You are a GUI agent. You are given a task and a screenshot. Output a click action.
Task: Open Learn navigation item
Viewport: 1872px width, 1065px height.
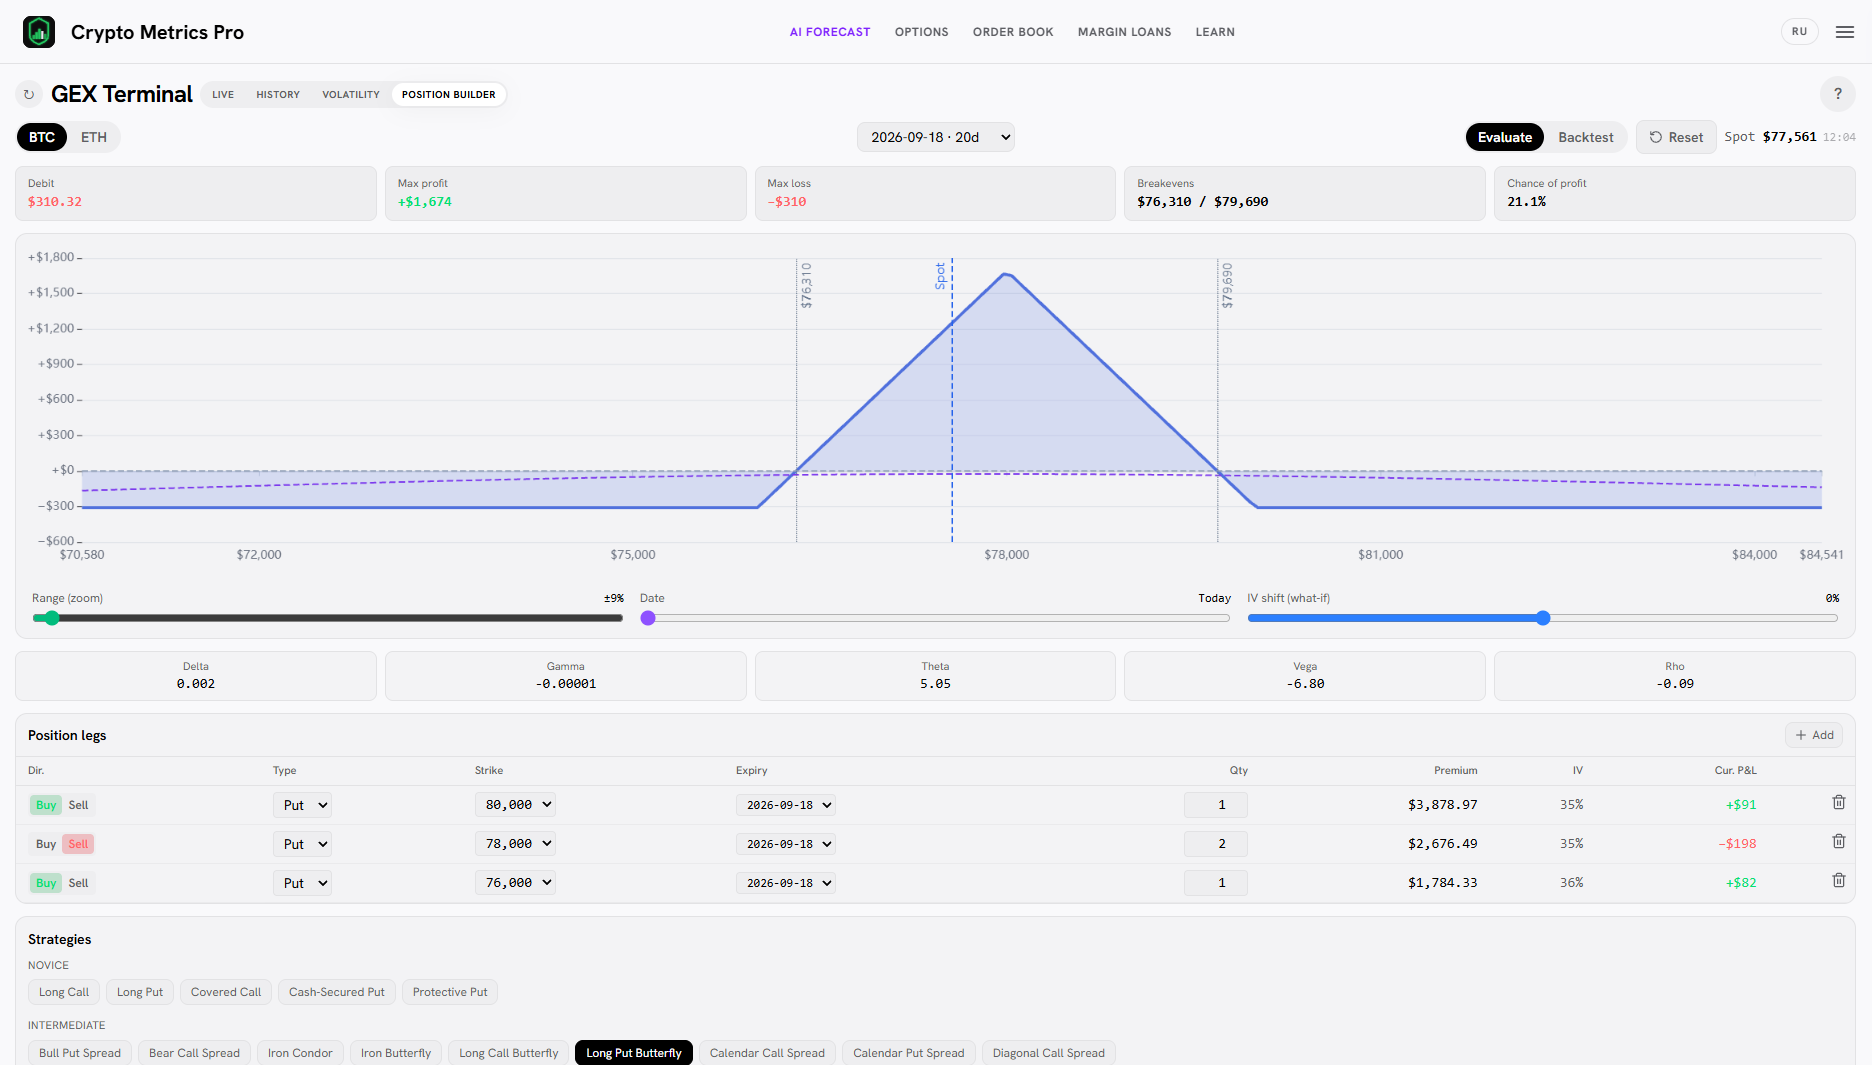[1215, 32]
